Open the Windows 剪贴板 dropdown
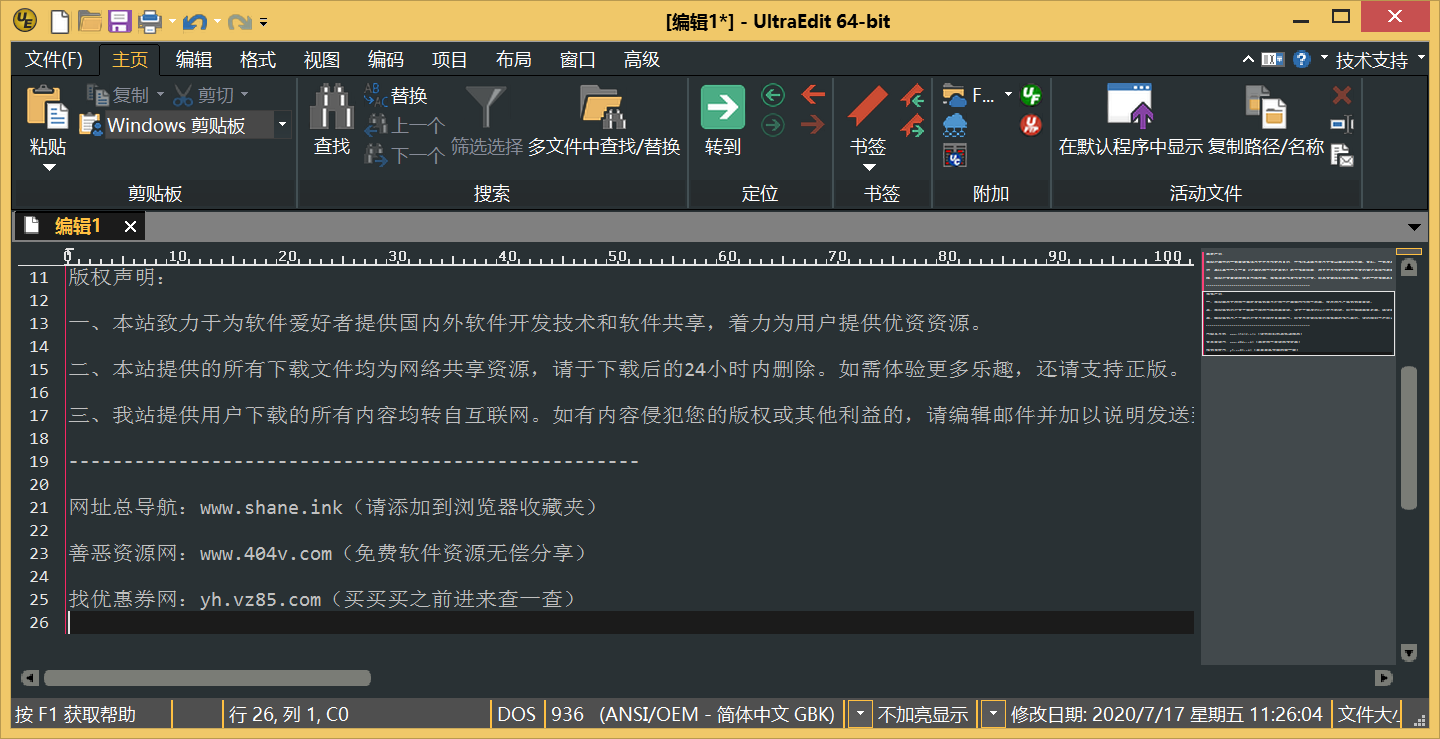Screen dimensions: 1440x739 (283, 125)
